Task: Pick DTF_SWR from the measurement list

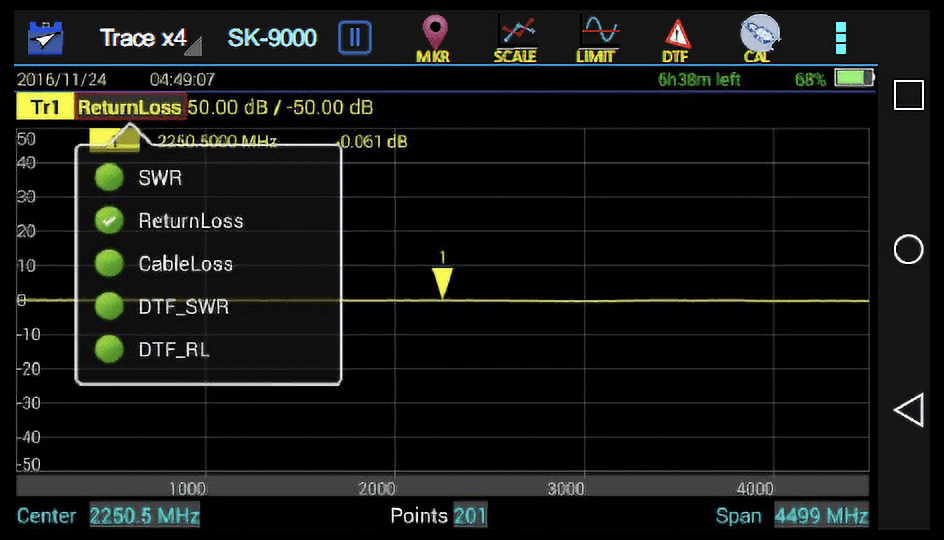Action: (x=183, y=307)
